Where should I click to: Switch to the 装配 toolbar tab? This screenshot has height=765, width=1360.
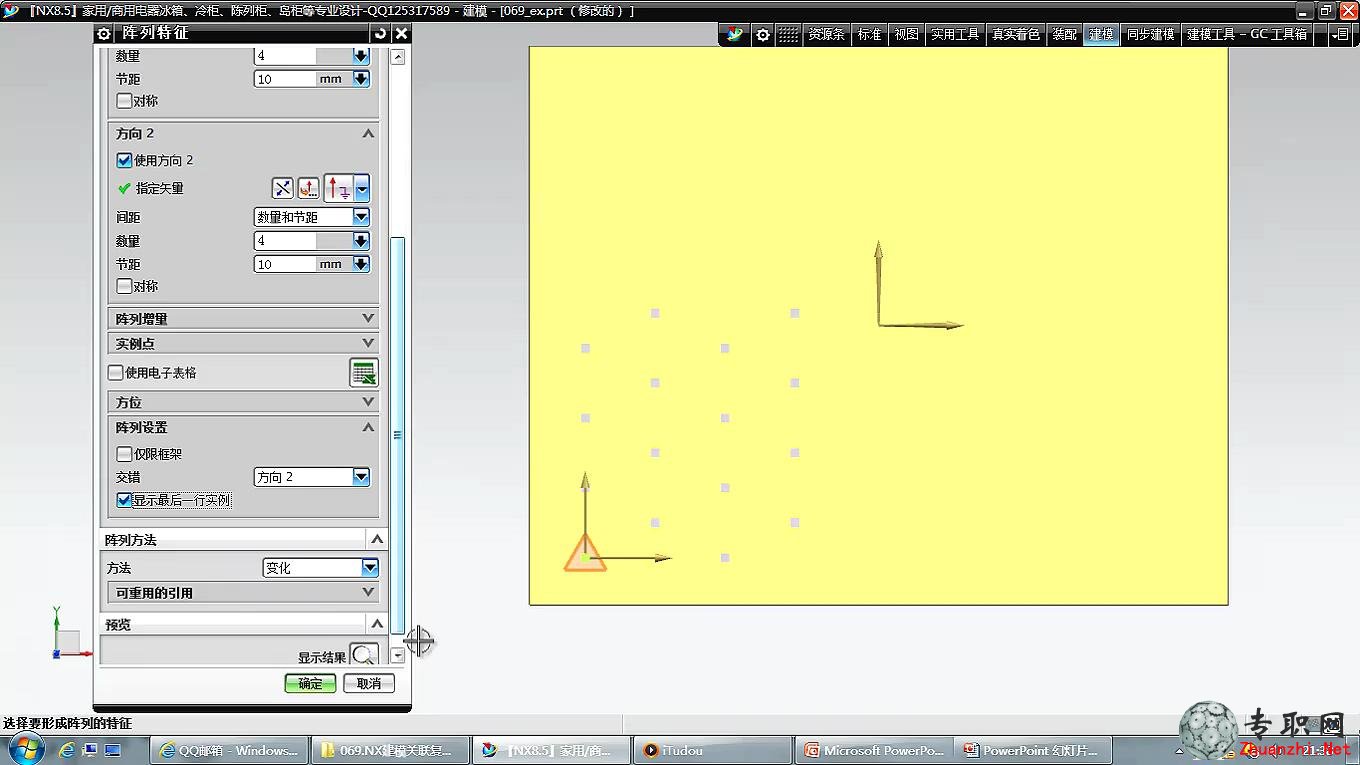point(1064,34)
